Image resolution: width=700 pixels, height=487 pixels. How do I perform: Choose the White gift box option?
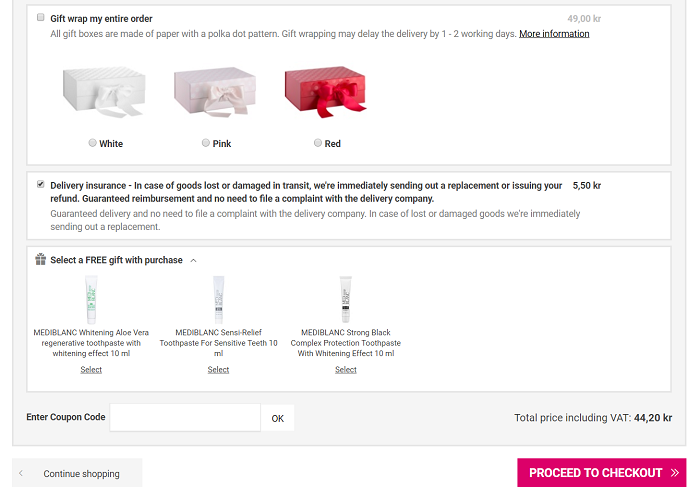(93, 143)
